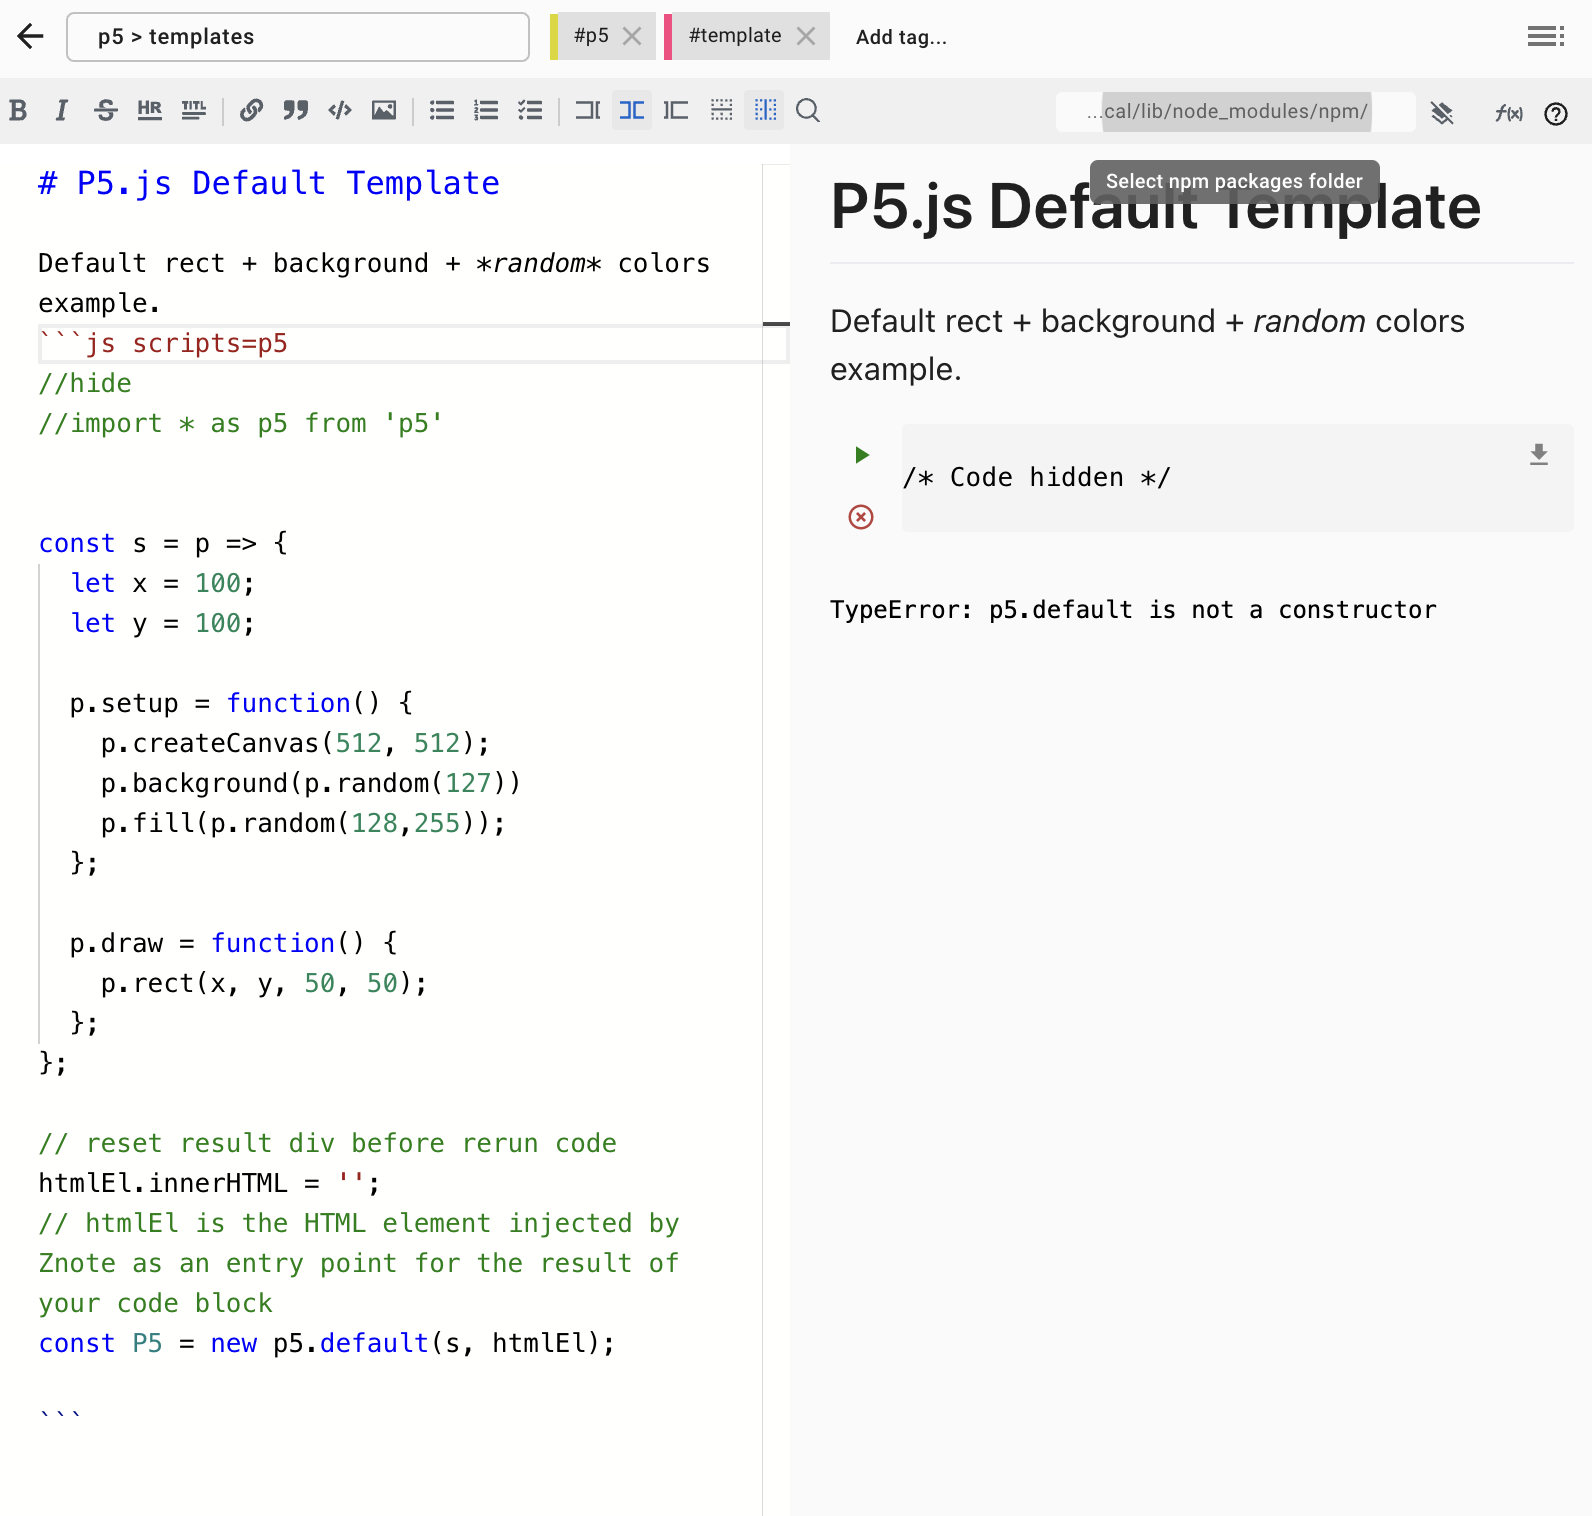The height and width of the screenshot is (1516, 1592).
Task: Insert a block quote
Action: point(295,111)
